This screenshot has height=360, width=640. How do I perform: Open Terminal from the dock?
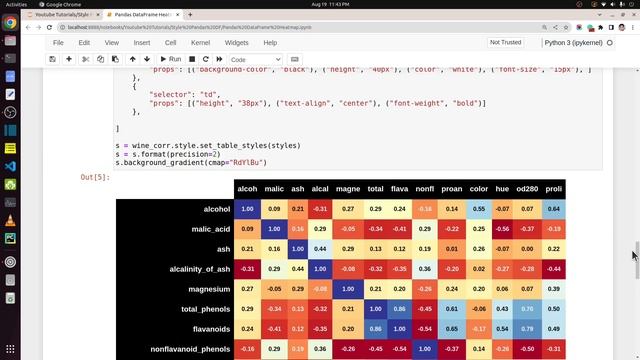point(10,58)
